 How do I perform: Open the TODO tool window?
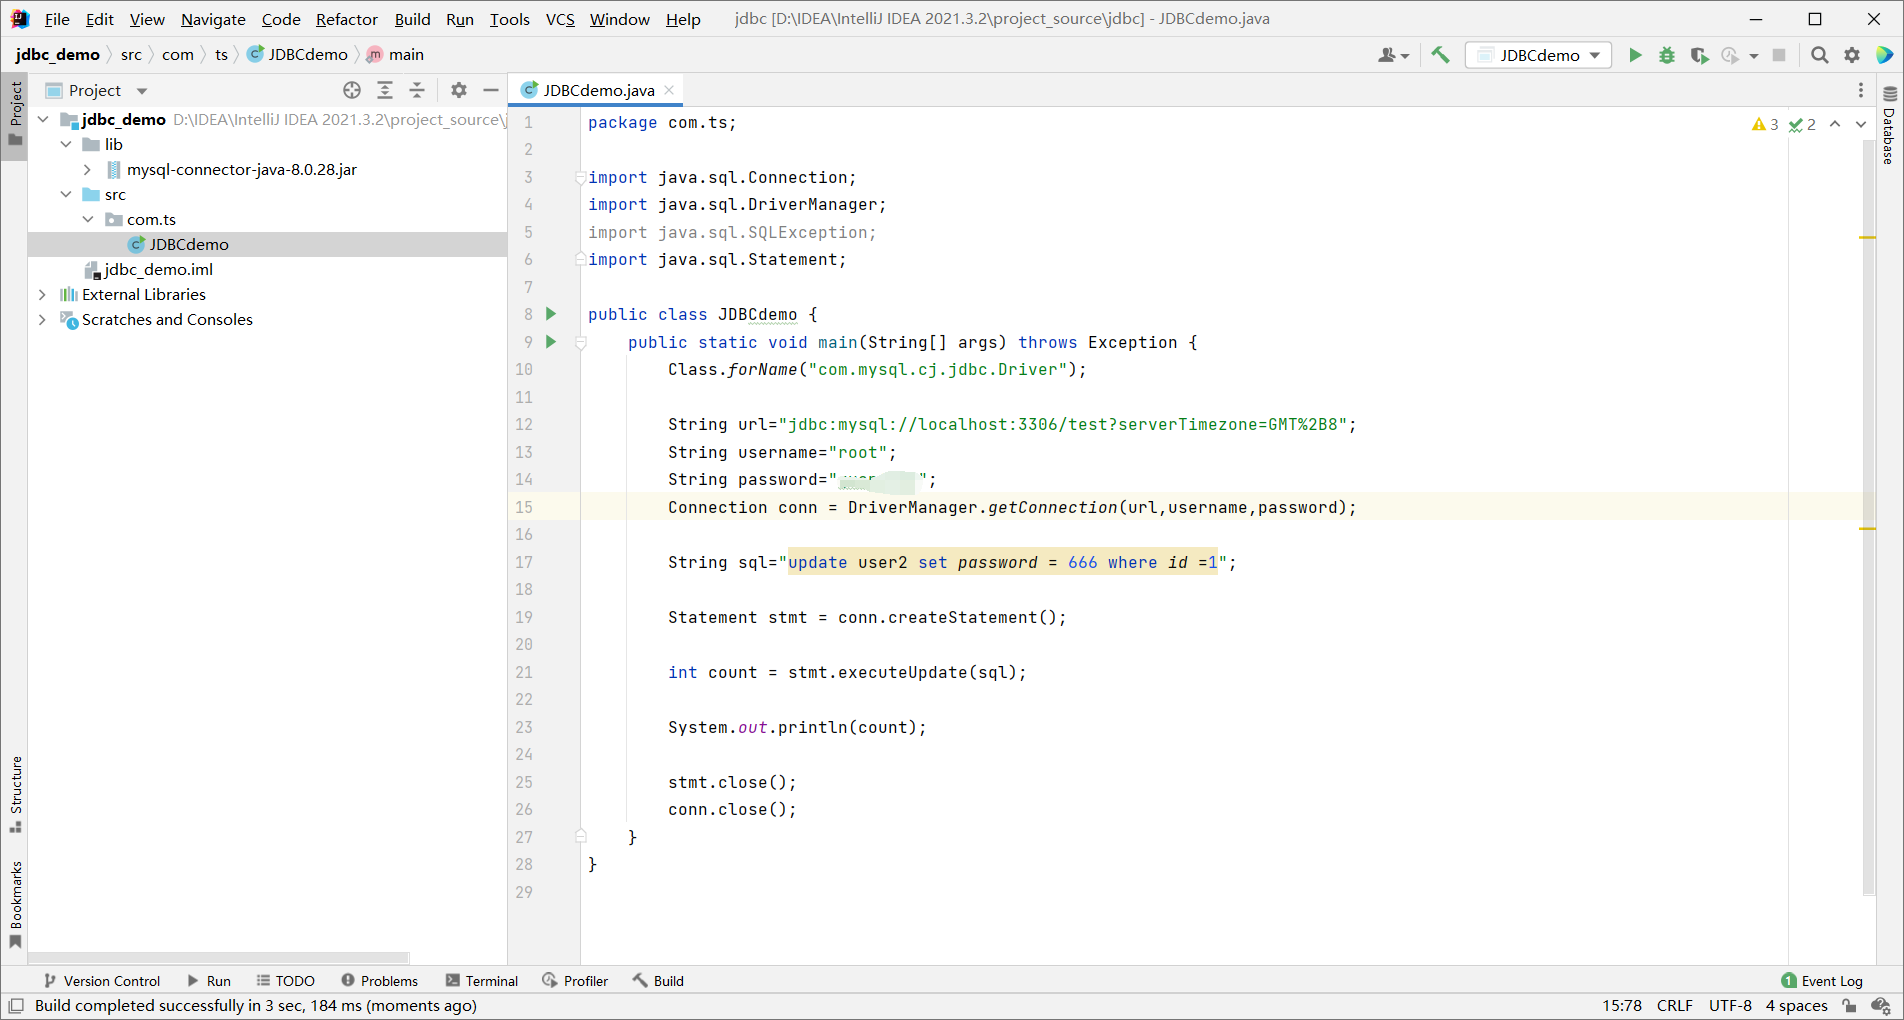285,981
